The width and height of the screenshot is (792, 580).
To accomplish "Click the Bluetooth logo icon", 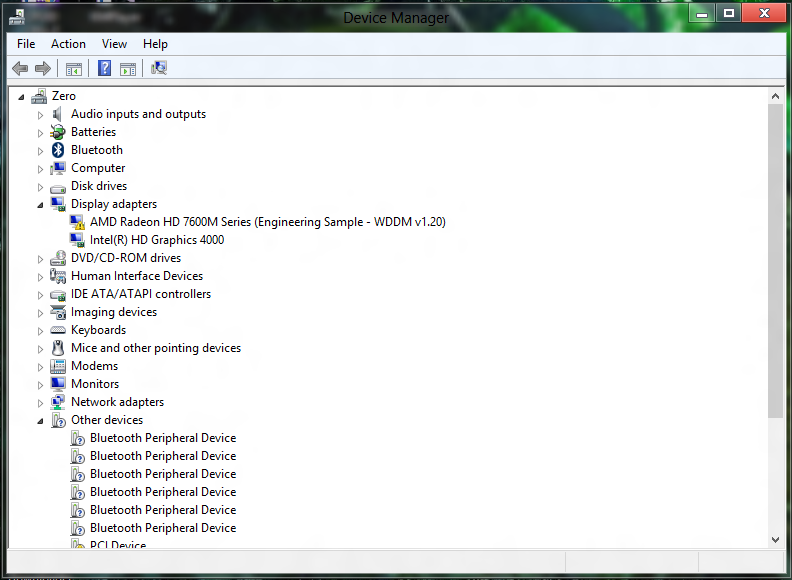I will point(58,150).
